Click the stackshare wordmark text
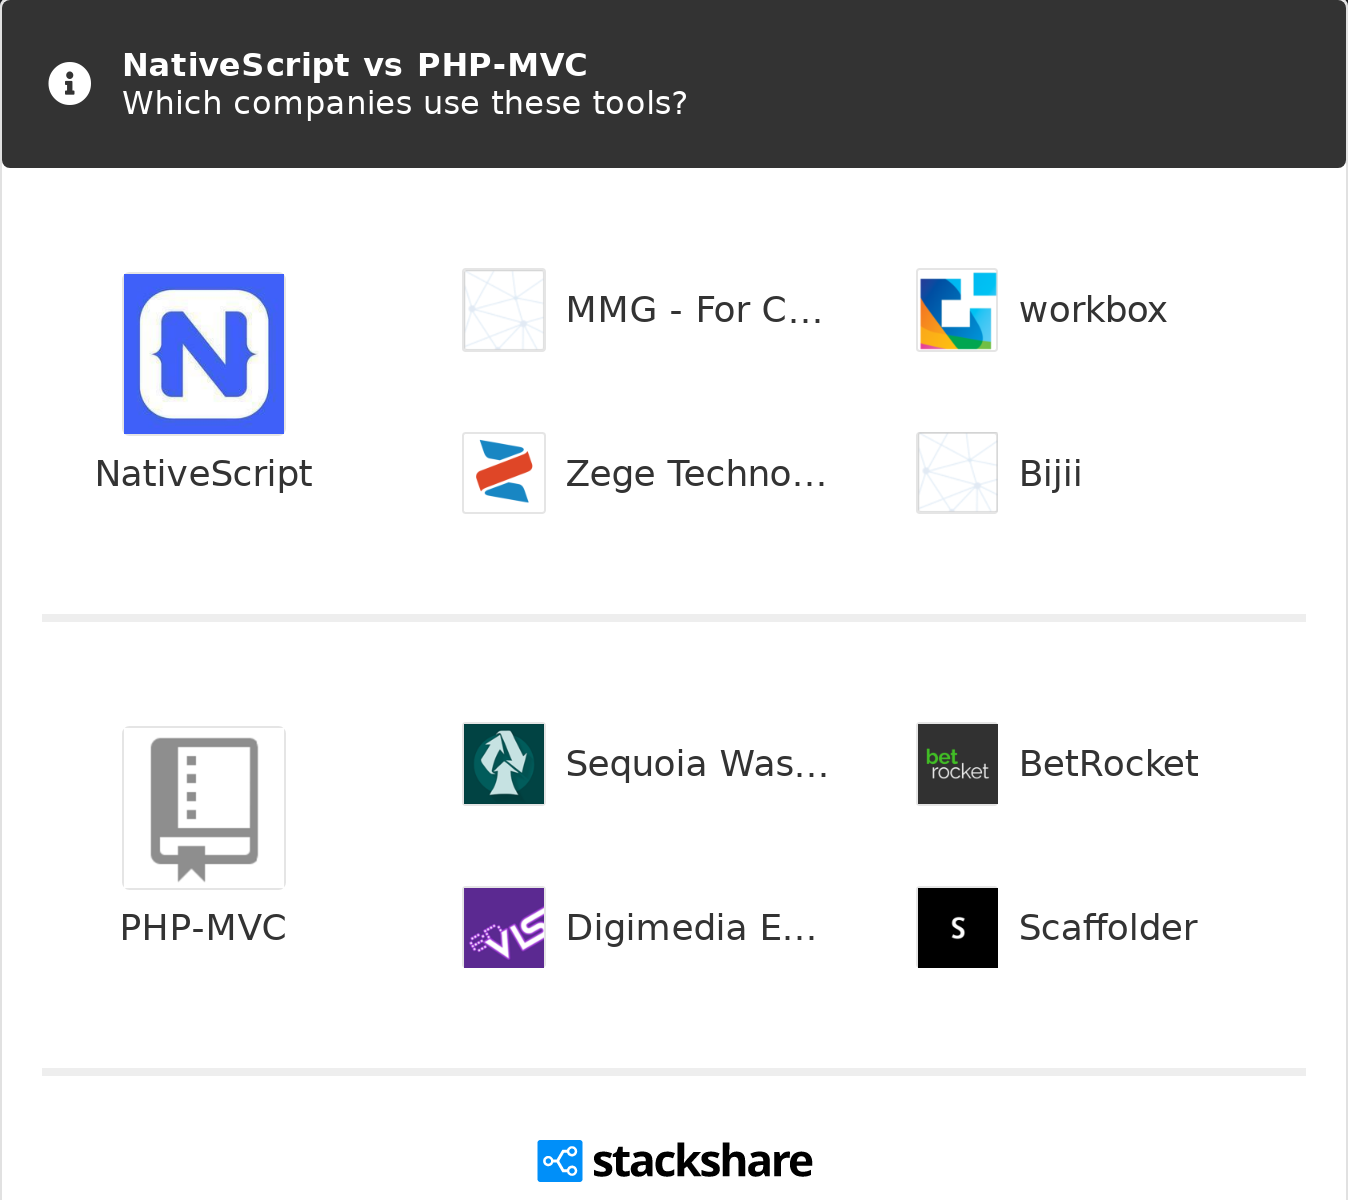 point(702,1161)
